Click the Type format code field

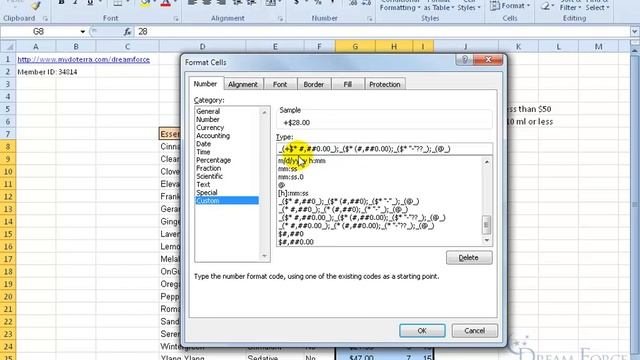pyautogui.click(x=384, y=149)
